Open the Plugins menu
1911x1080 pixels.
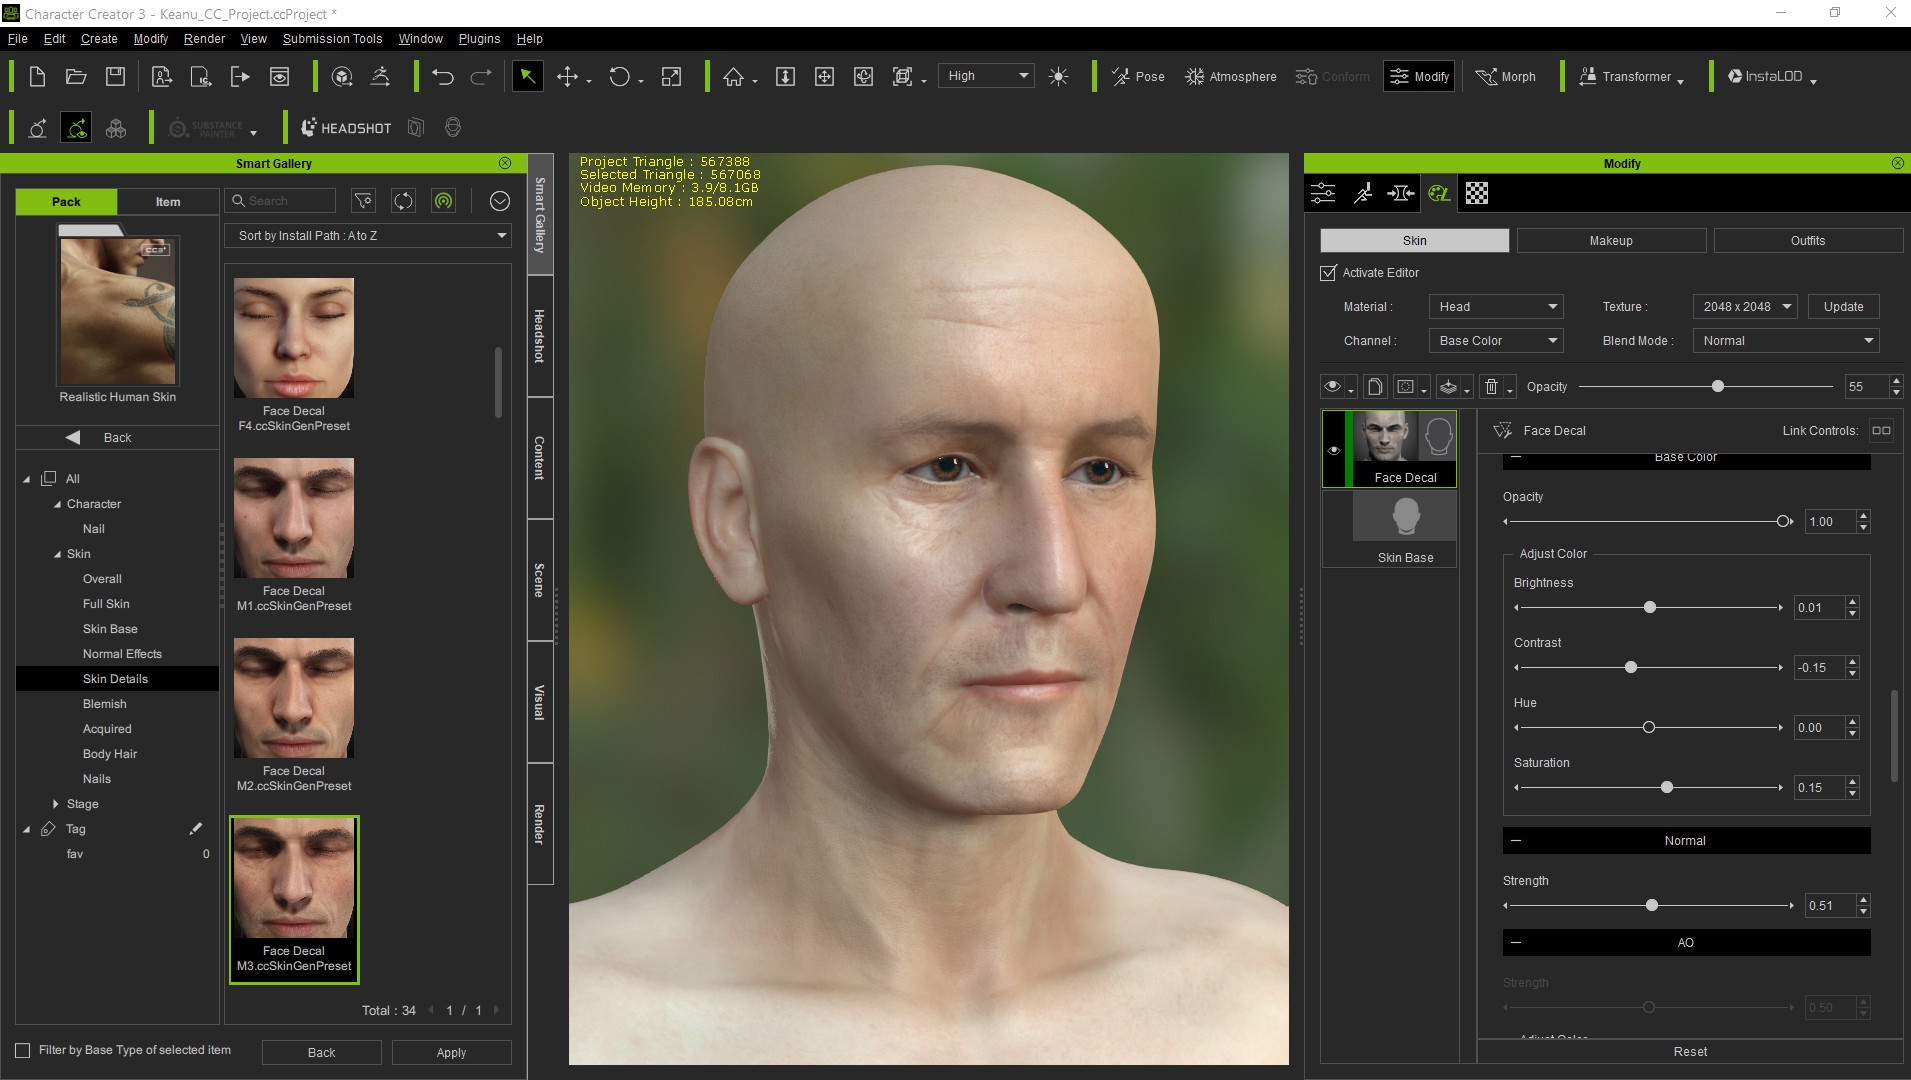coord(479,39)
